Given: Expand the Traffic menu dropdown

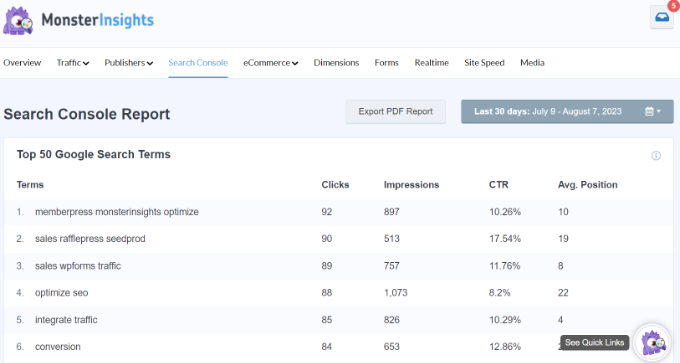Looking at the screenshot, I should (x=73, y=63).
